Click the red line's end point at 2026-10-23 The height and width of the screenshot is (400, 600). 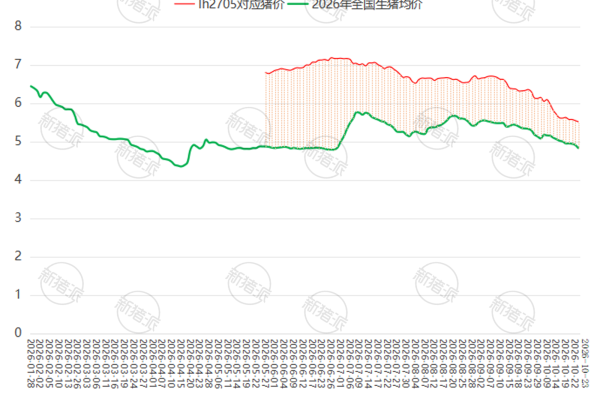click(579, 122)
